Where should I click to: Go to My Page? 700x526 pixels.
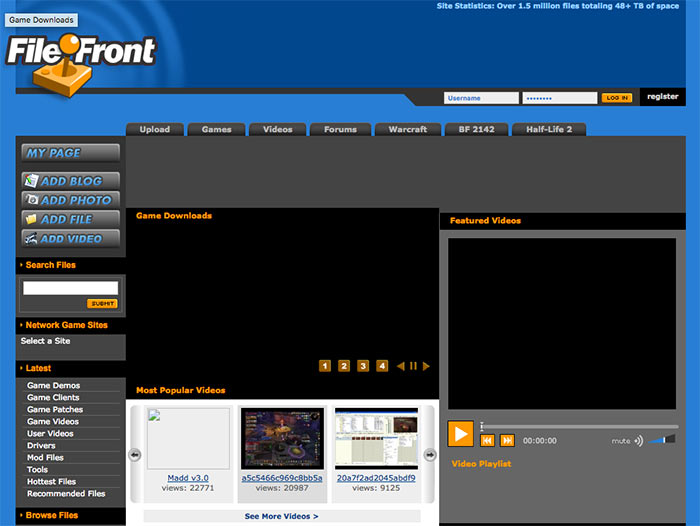coord(71,153)
